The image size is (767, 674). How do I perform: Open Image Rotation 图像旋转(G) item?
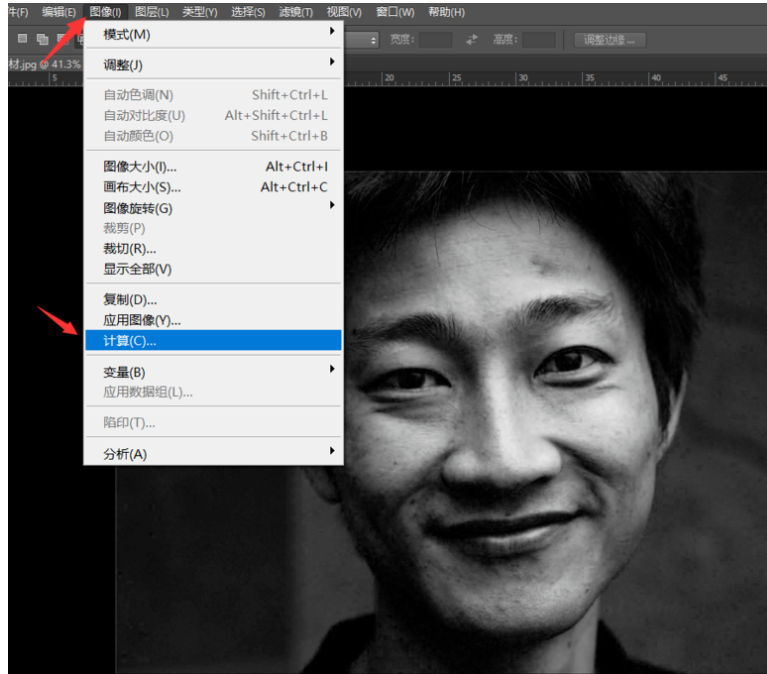click(213, 208)
